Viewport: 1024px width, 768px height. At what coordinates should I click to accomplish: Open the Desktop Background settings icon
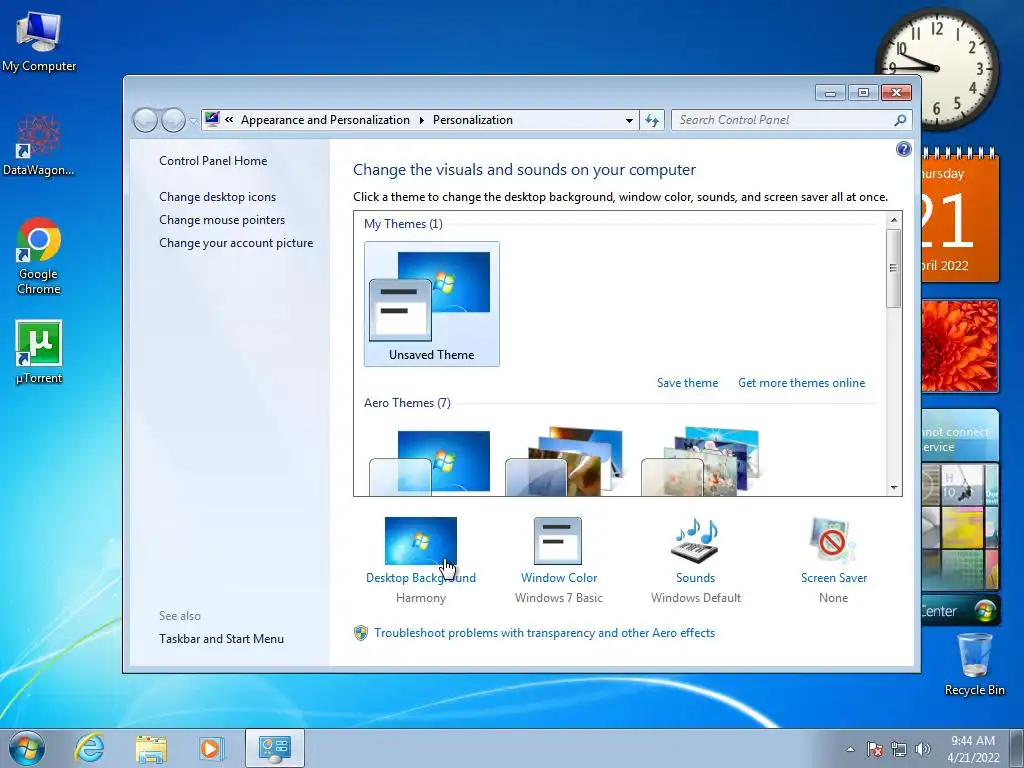[421, 541]
